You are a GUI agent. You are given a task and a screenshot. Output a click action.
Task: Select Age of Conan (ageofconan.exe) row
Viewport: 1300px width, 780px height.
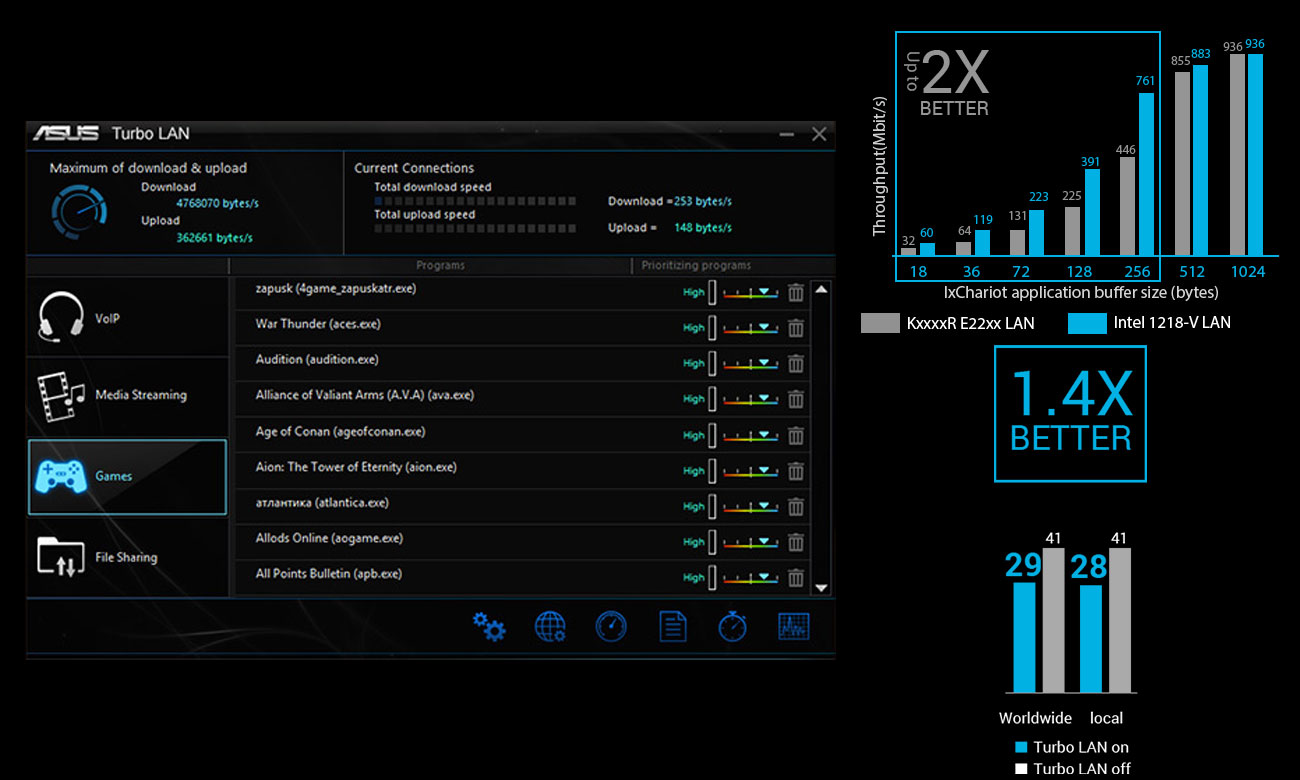pos(340,432)
